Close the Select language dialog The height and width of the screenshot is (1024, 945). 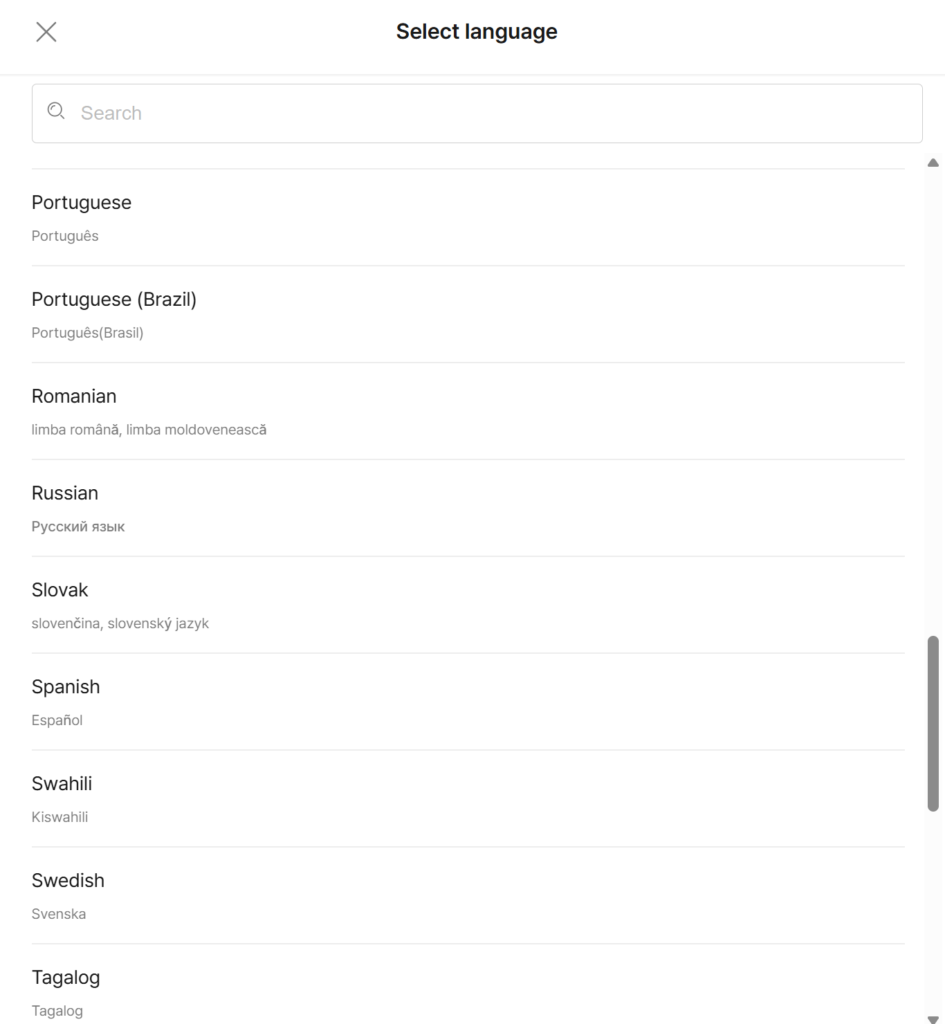tap(46, 32)
